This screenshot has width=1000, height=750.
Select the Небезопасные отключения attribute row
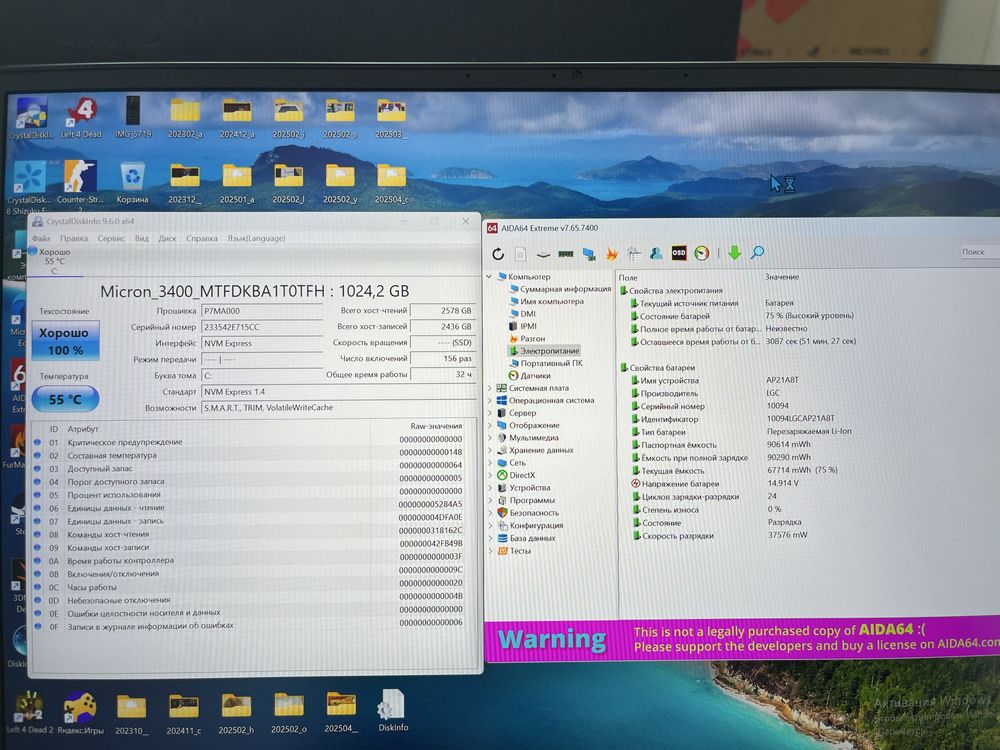(249, 600)
